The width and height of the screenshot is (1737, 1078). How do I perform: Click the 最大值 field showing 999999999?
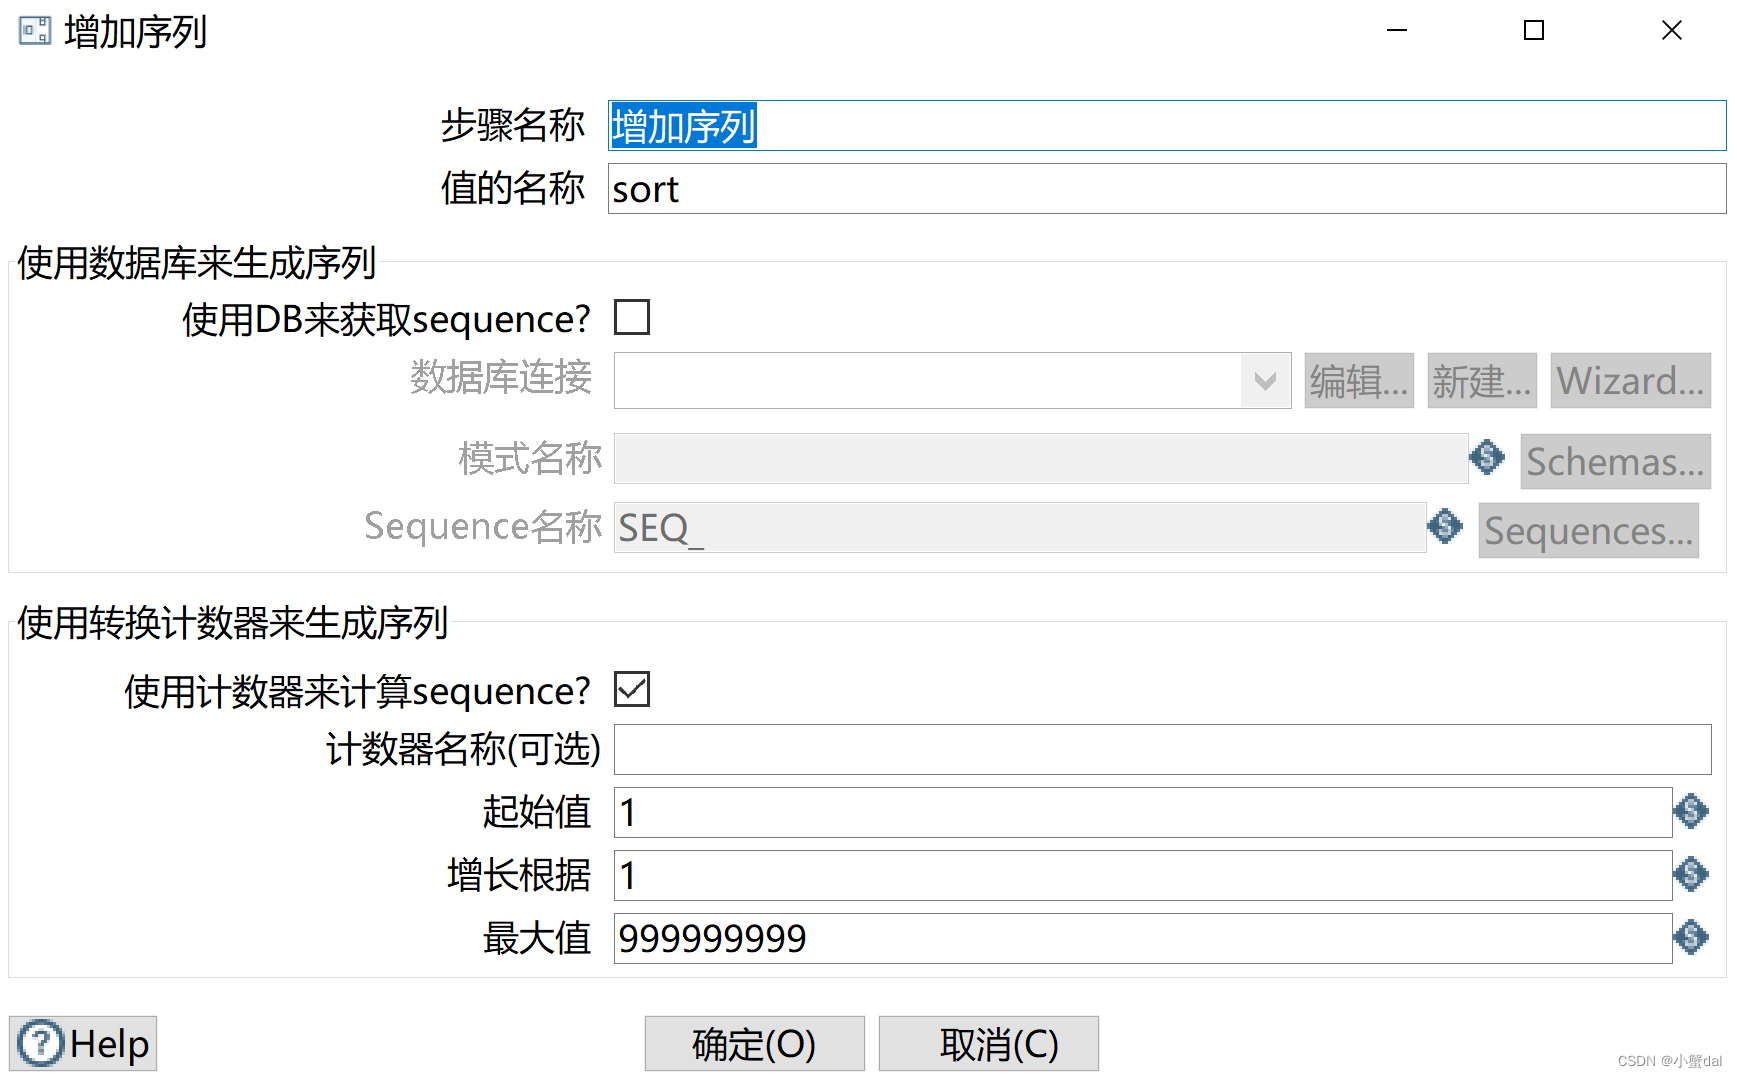click(1143, 938)
